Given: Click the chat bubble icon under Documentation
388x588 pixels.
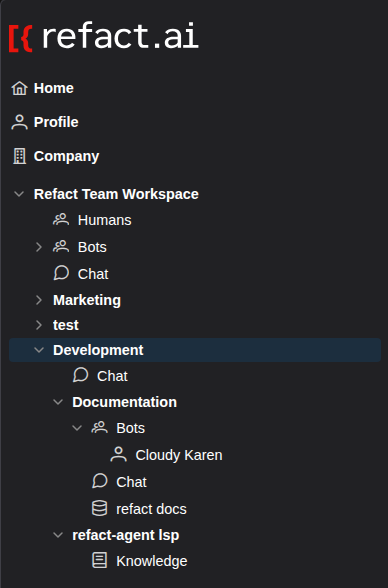Looking at the screenshot, I should (x=100, y=481).
